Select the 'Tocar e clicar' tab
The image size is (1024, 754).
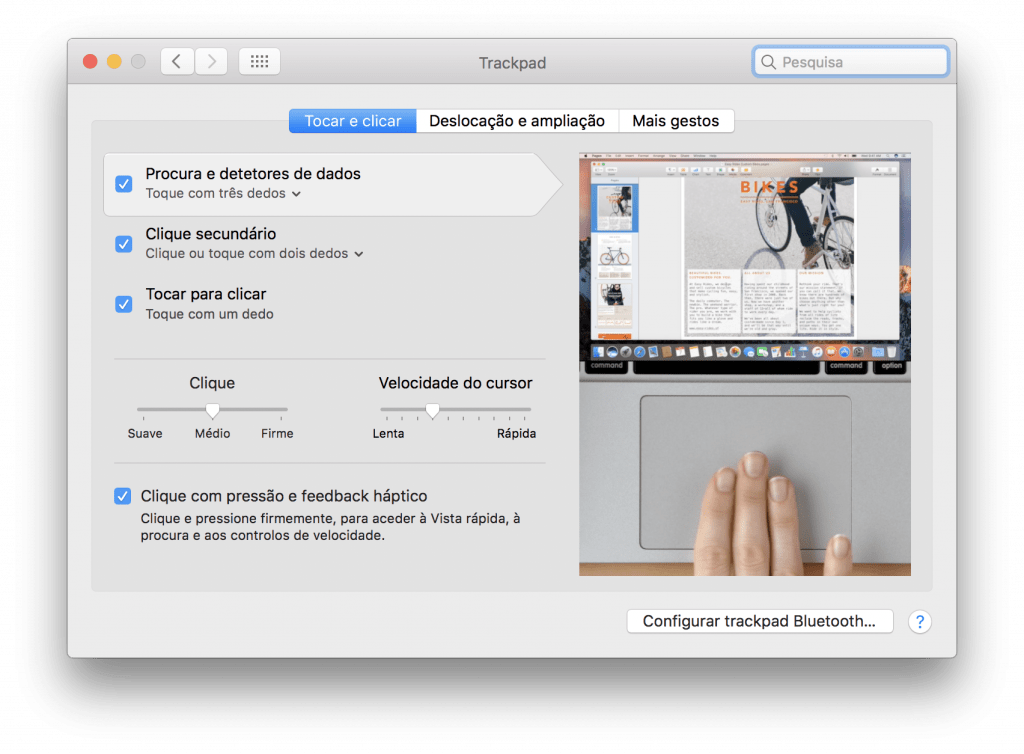tap(352, 120)
